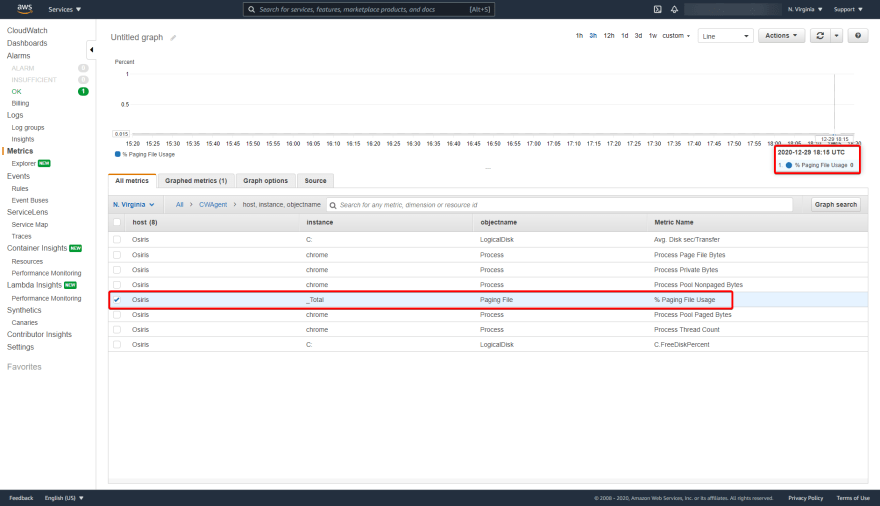Uncheck the % Paging File Usage row
This screenshot has height=506, width=880.
[117, 300]
